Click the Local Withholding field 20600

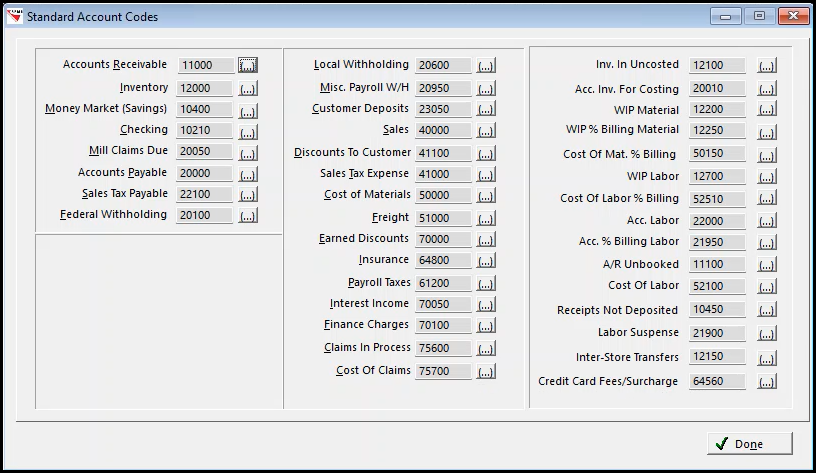tap(443, 65)
